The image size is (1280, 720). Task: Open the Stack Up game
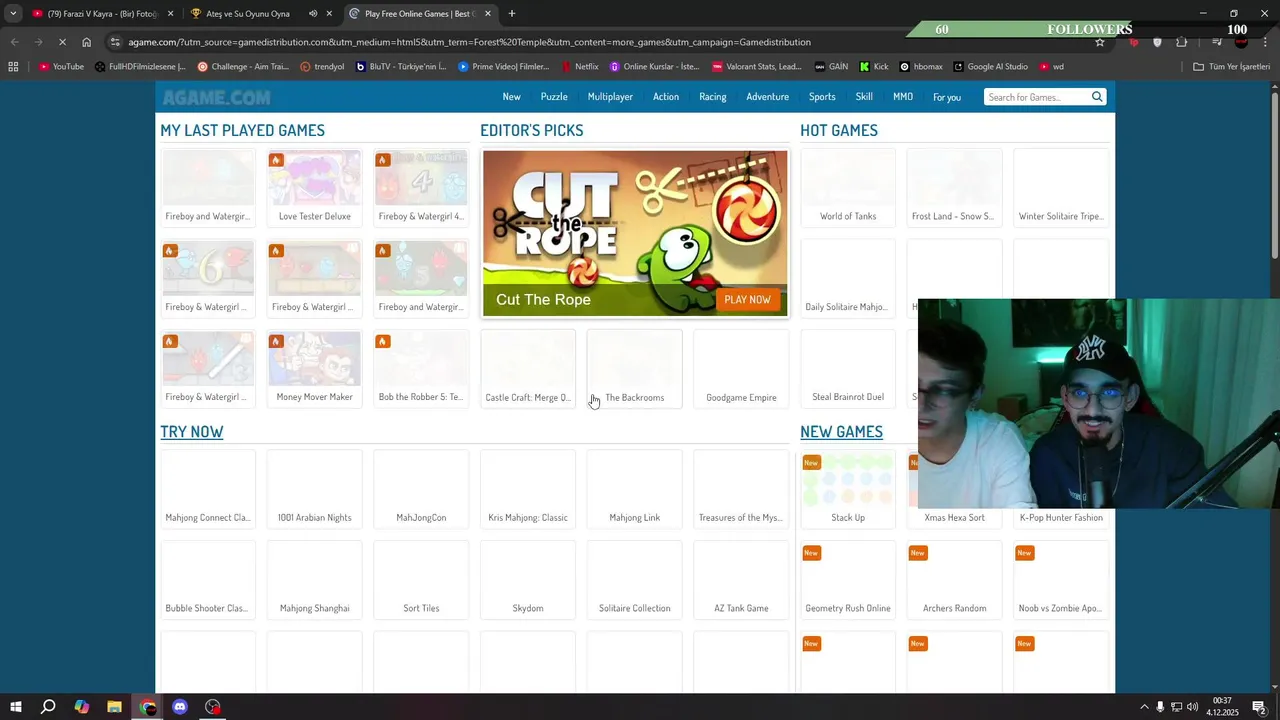point(848,489)
